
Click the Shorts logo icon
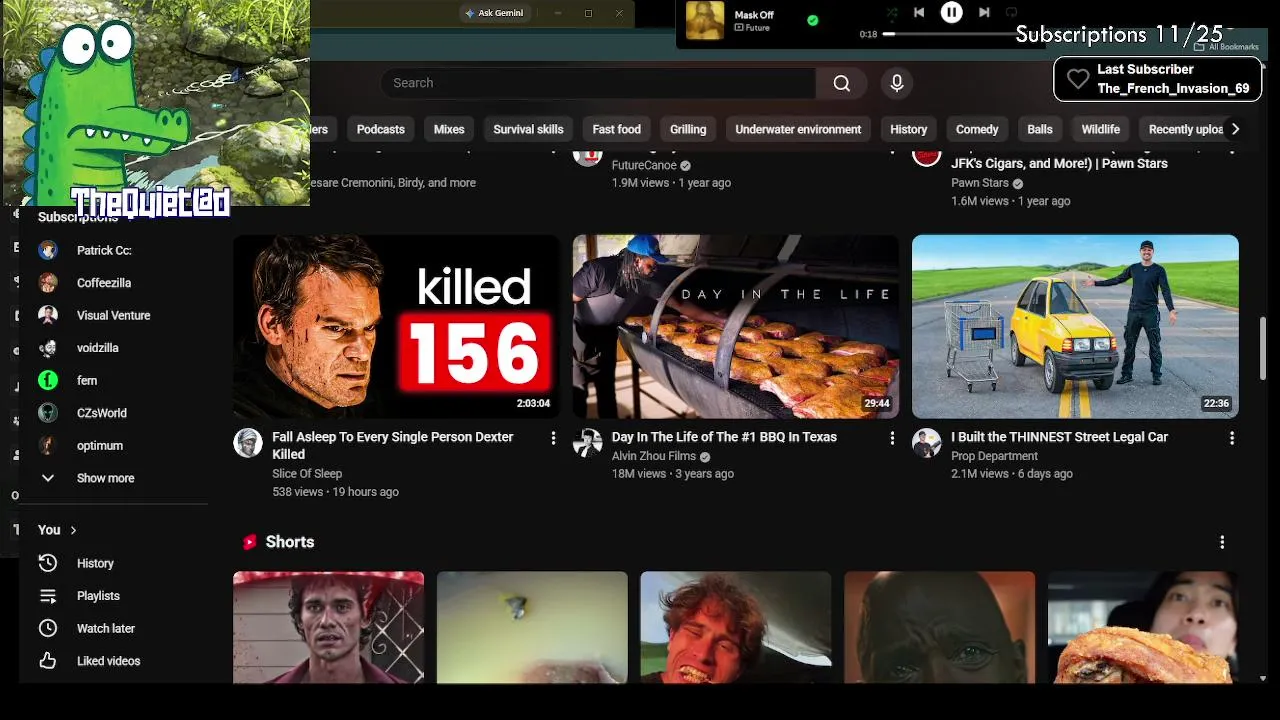pyautogui.click(x=249, y=542)
